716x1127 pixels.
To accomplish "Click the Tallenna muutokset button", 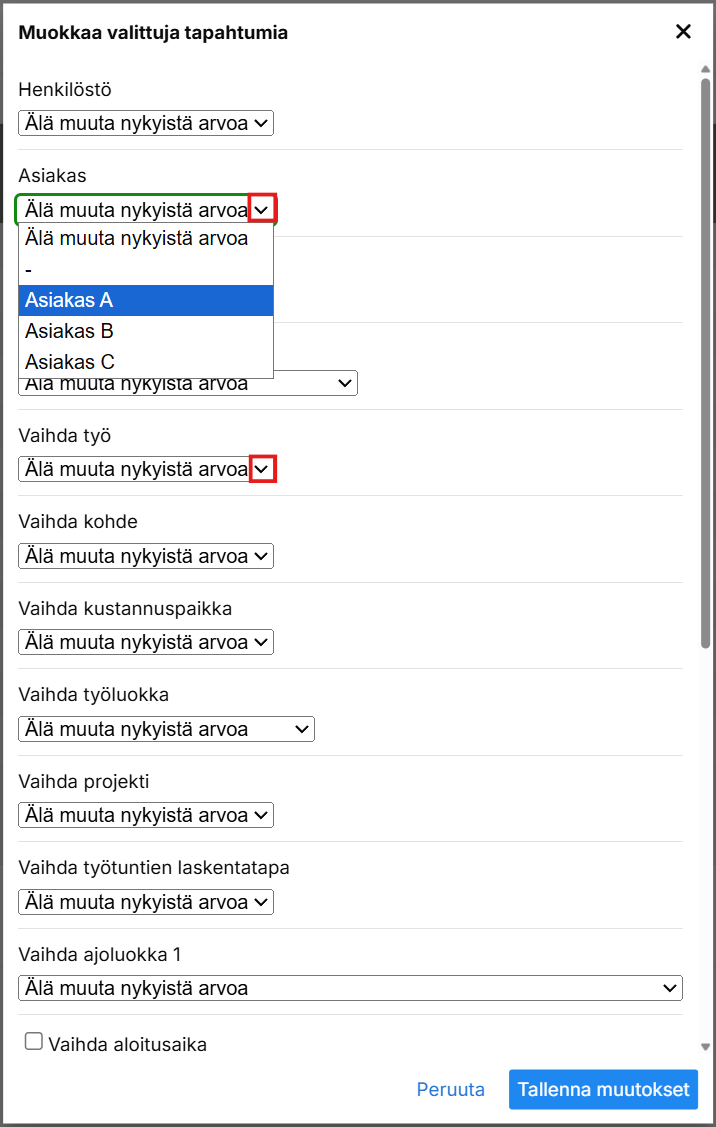I will point(603,1089).
